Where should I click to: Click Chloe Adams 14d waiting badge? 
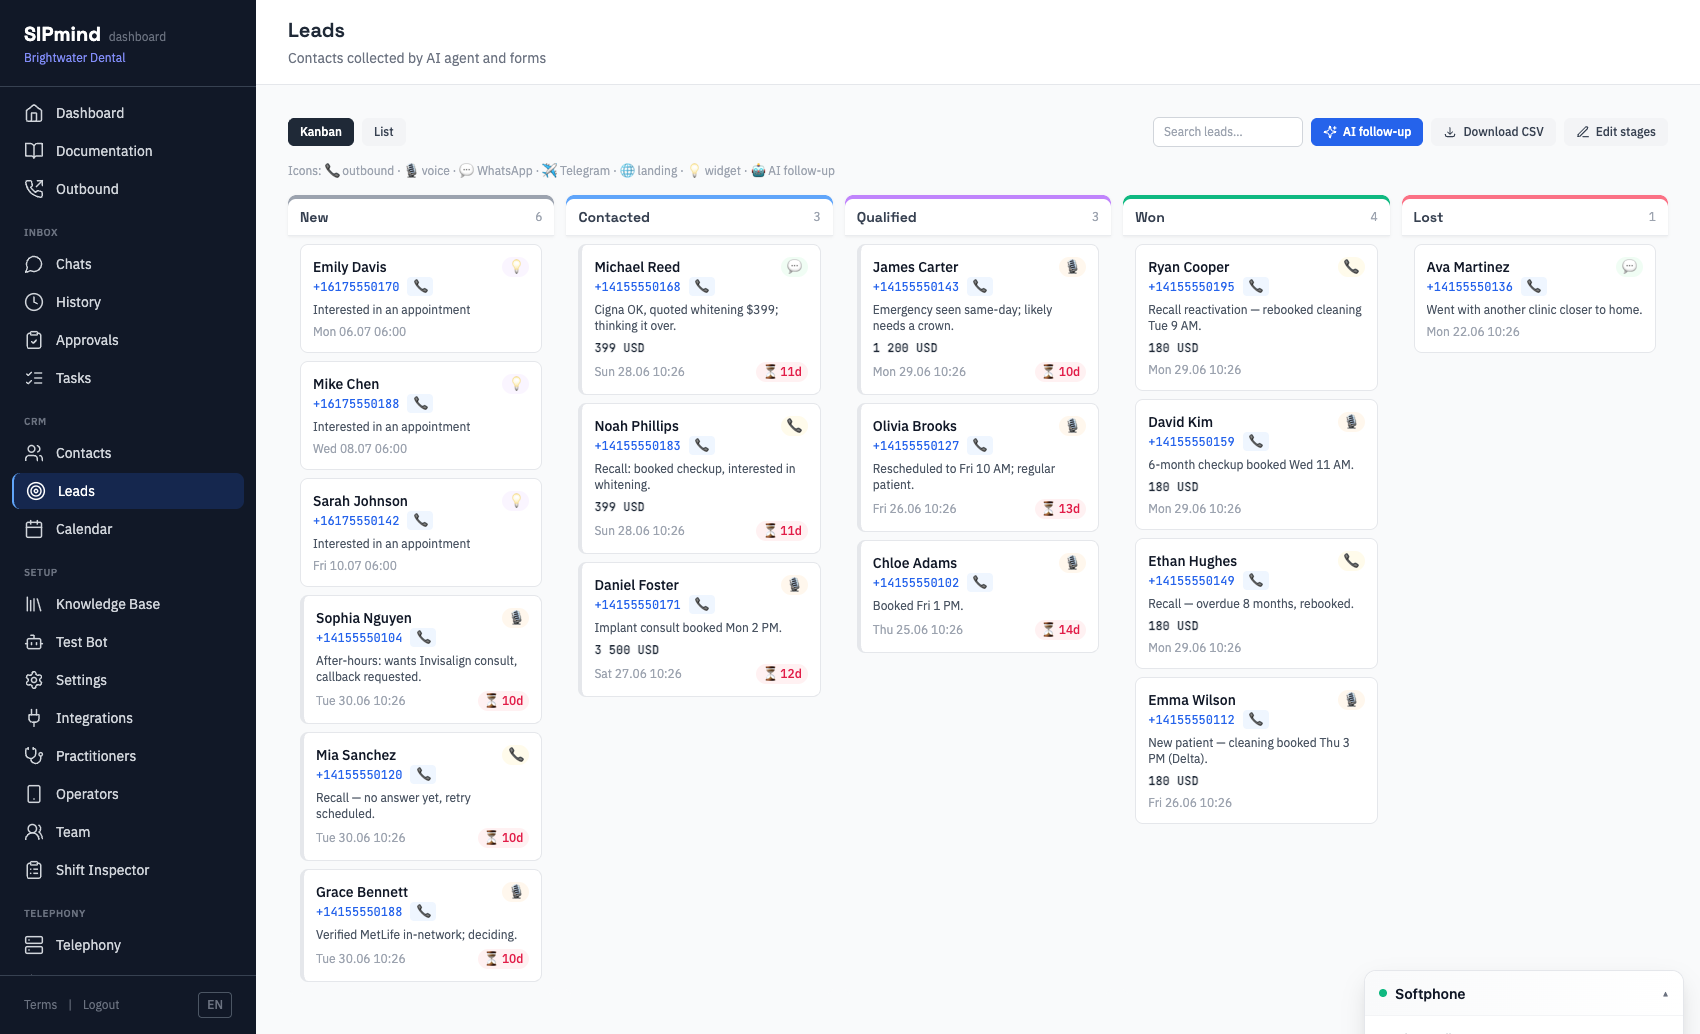[x=1061, y=630]
